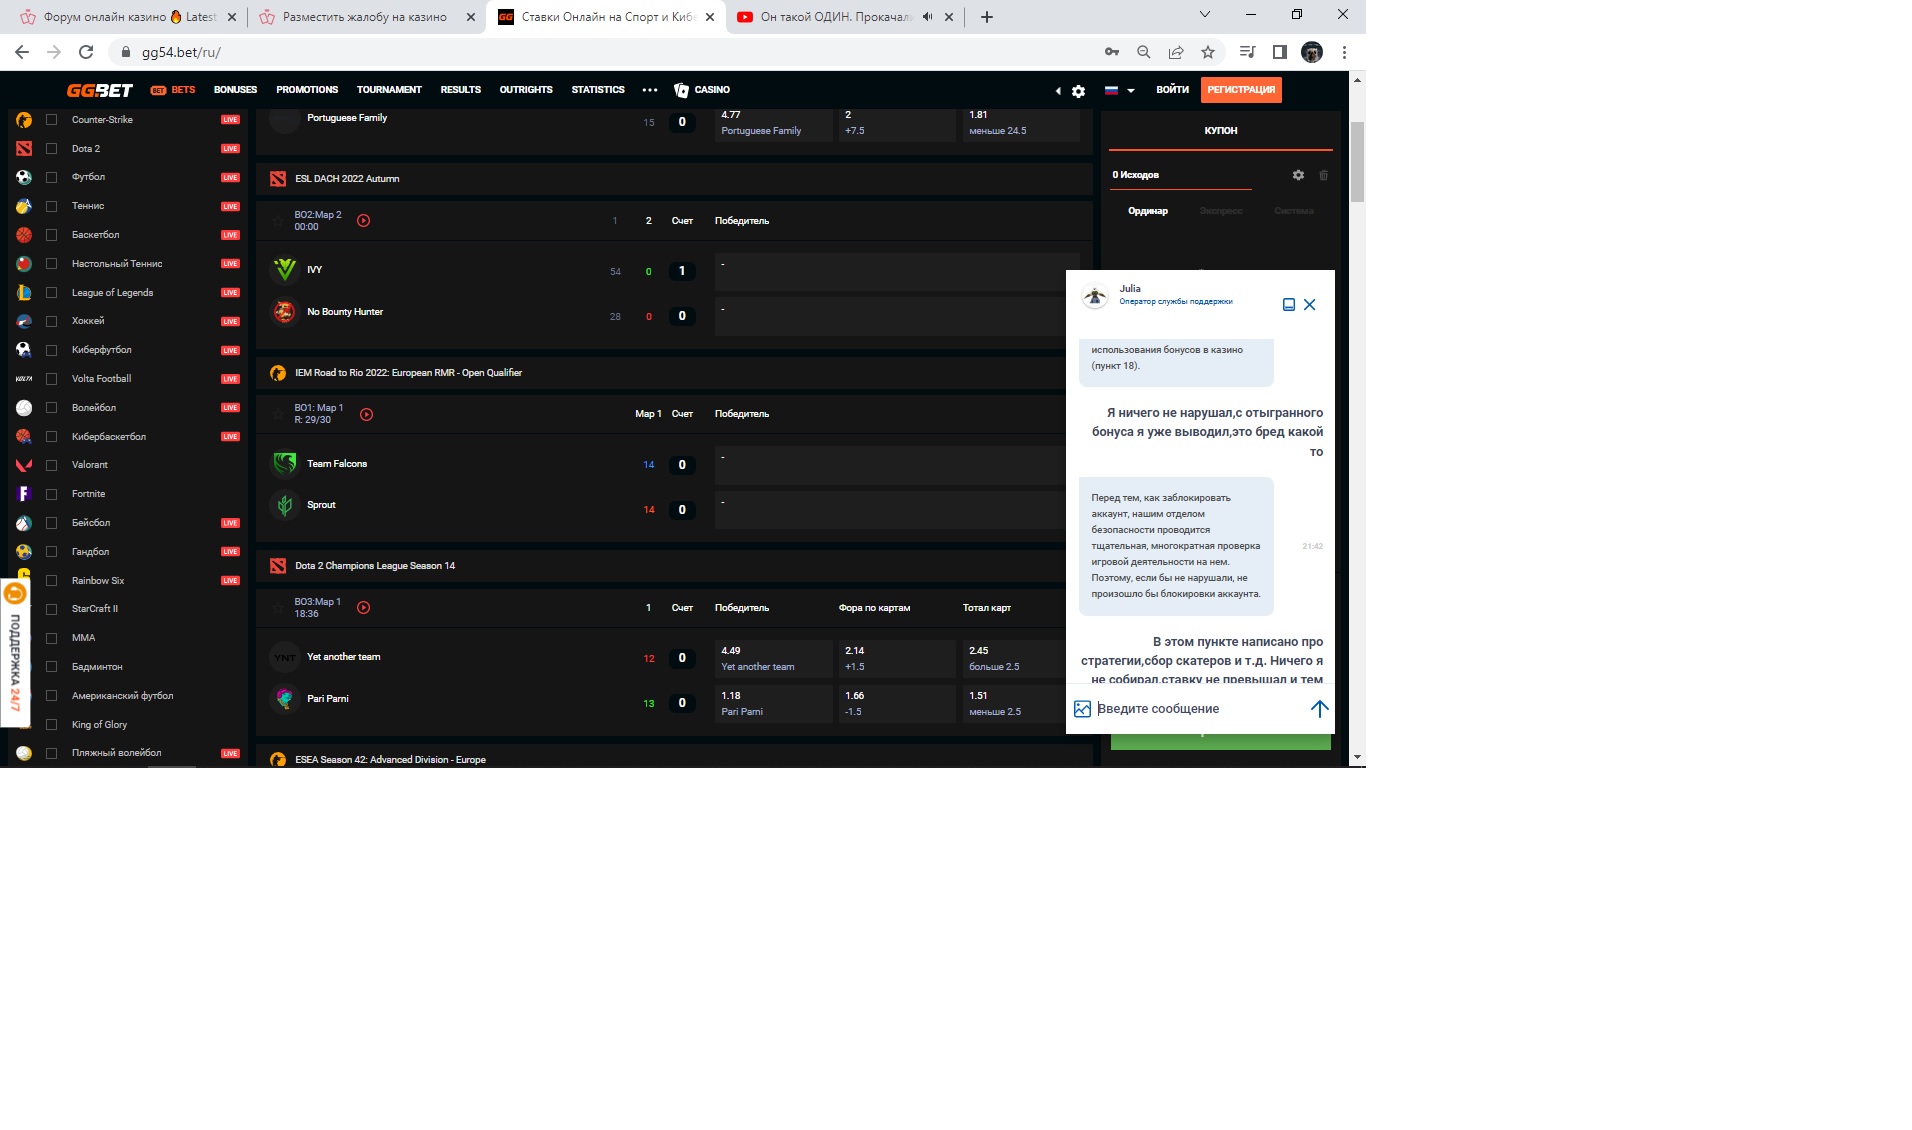Open new browser tab
Screen dimensions: 1912x1130
(x=986, y=17)
